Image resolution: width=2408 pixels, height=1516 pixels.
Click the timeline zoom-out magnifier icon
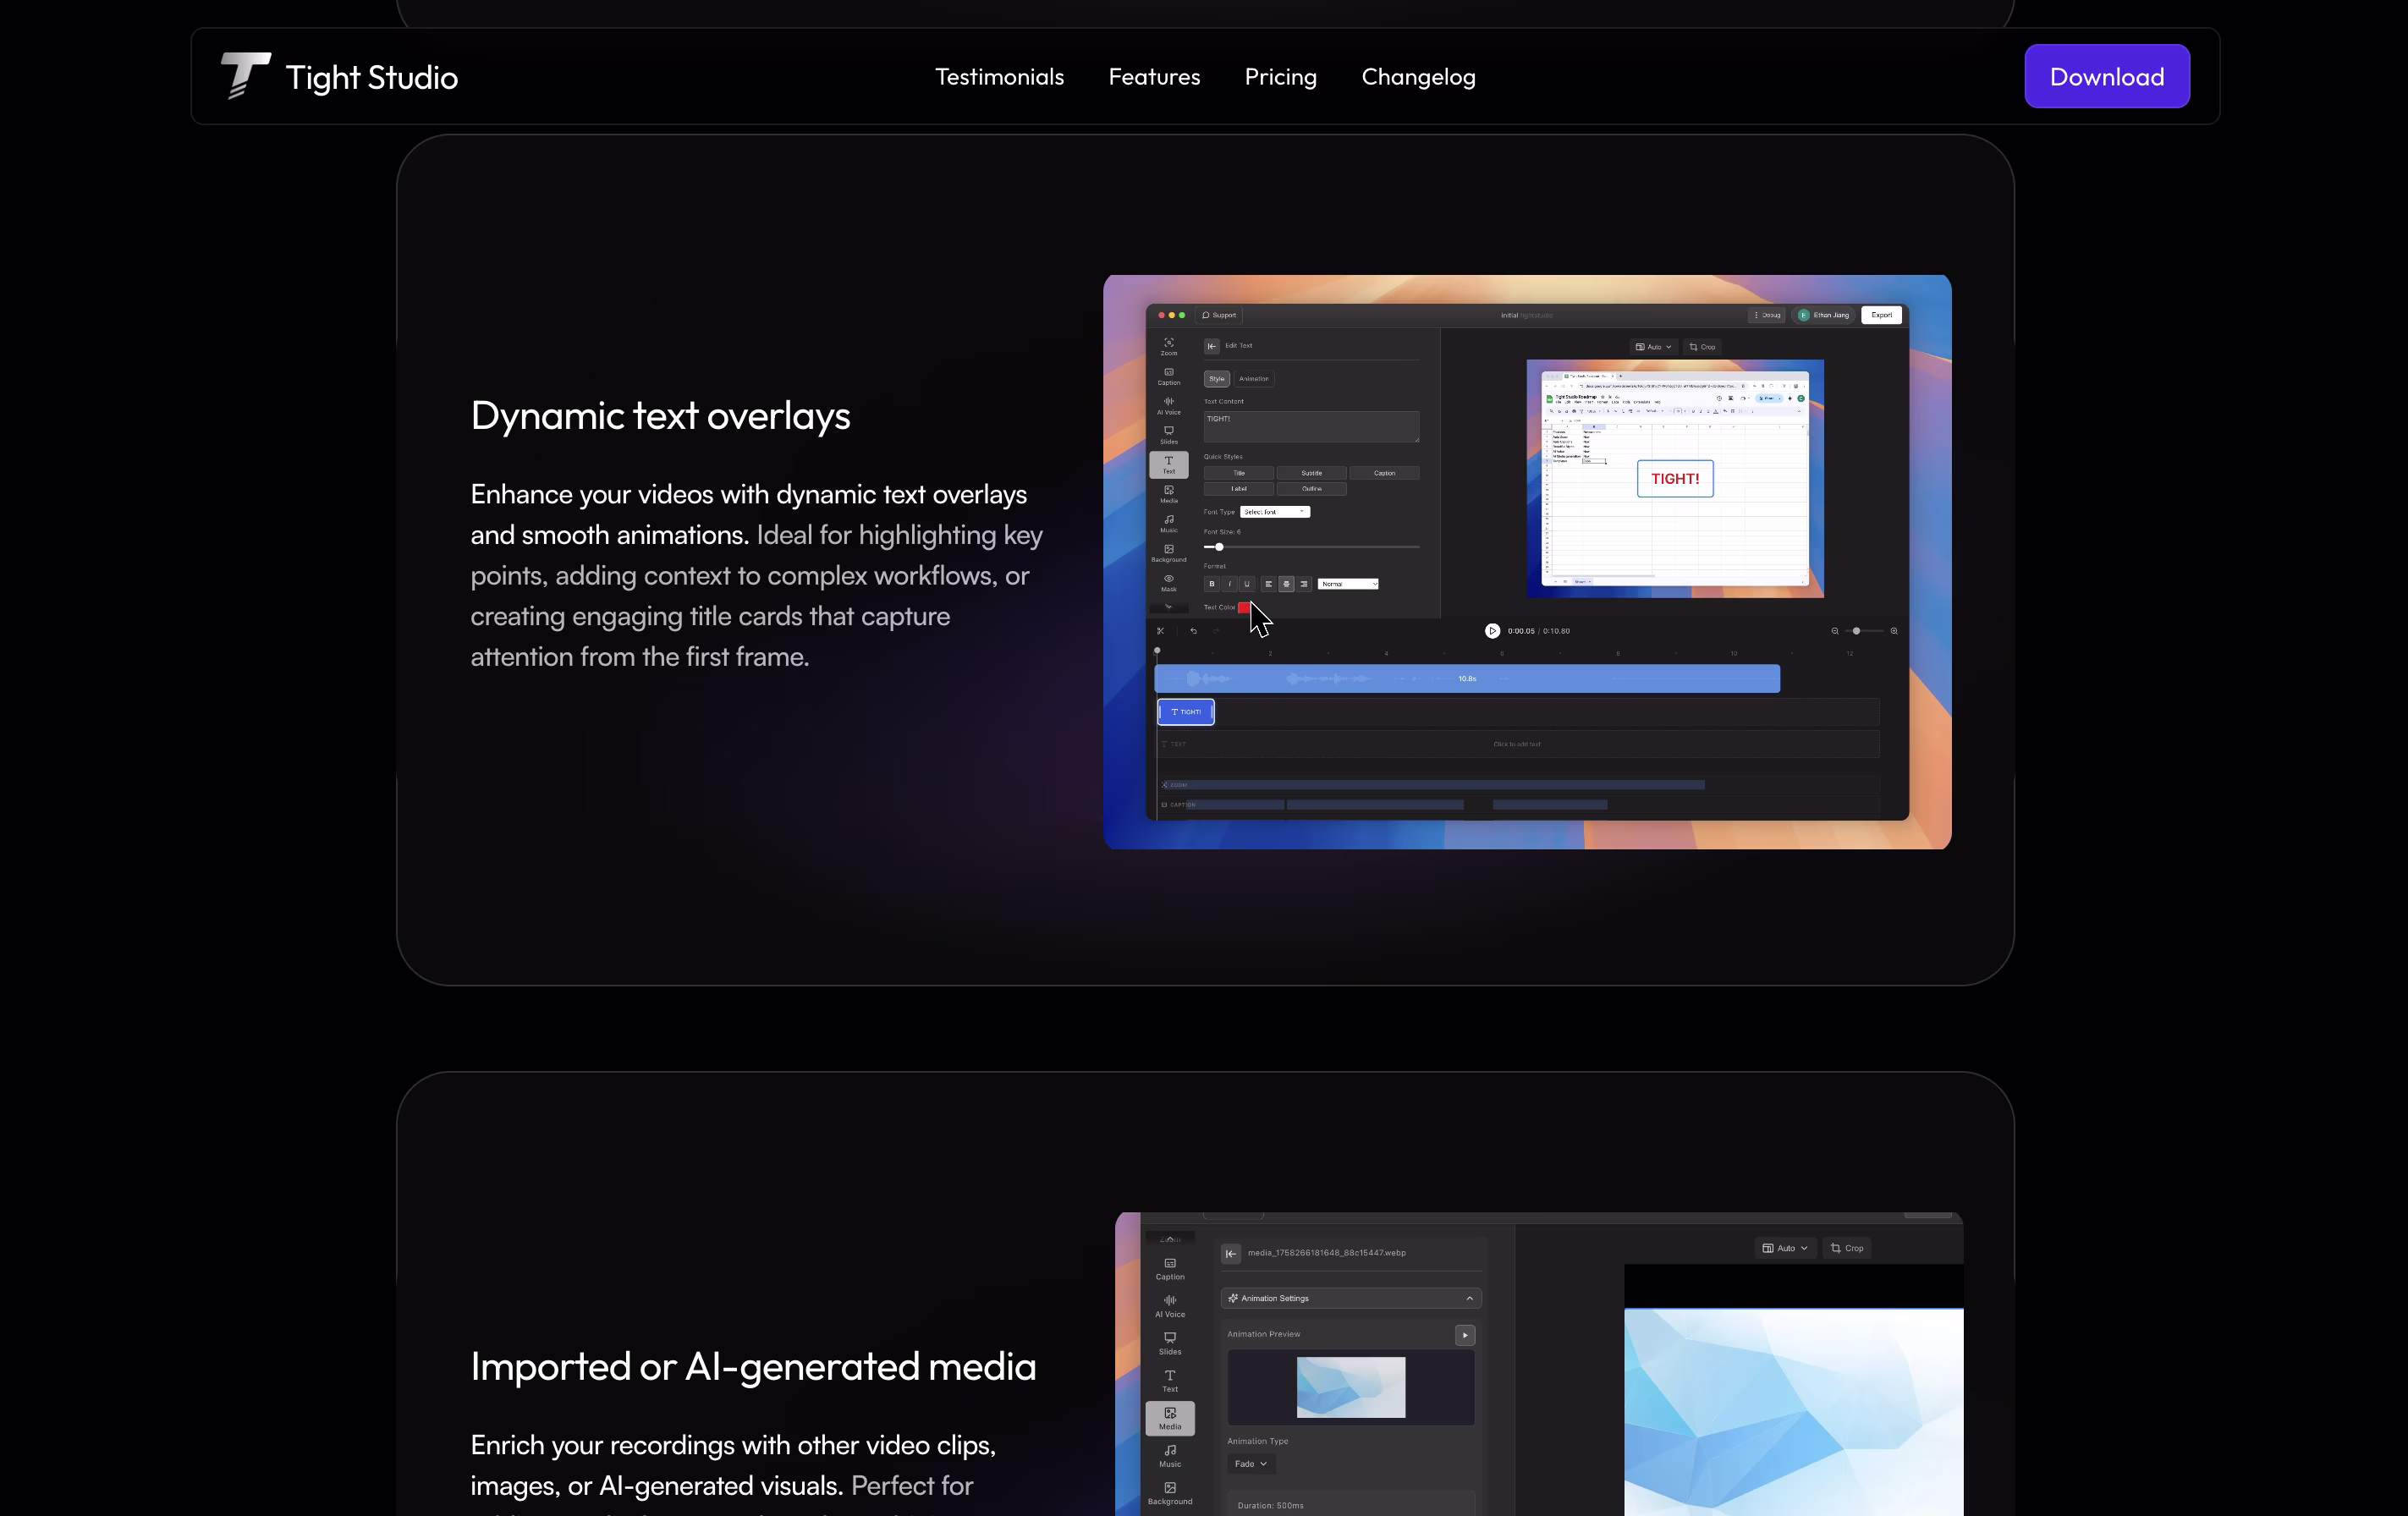1834,631
